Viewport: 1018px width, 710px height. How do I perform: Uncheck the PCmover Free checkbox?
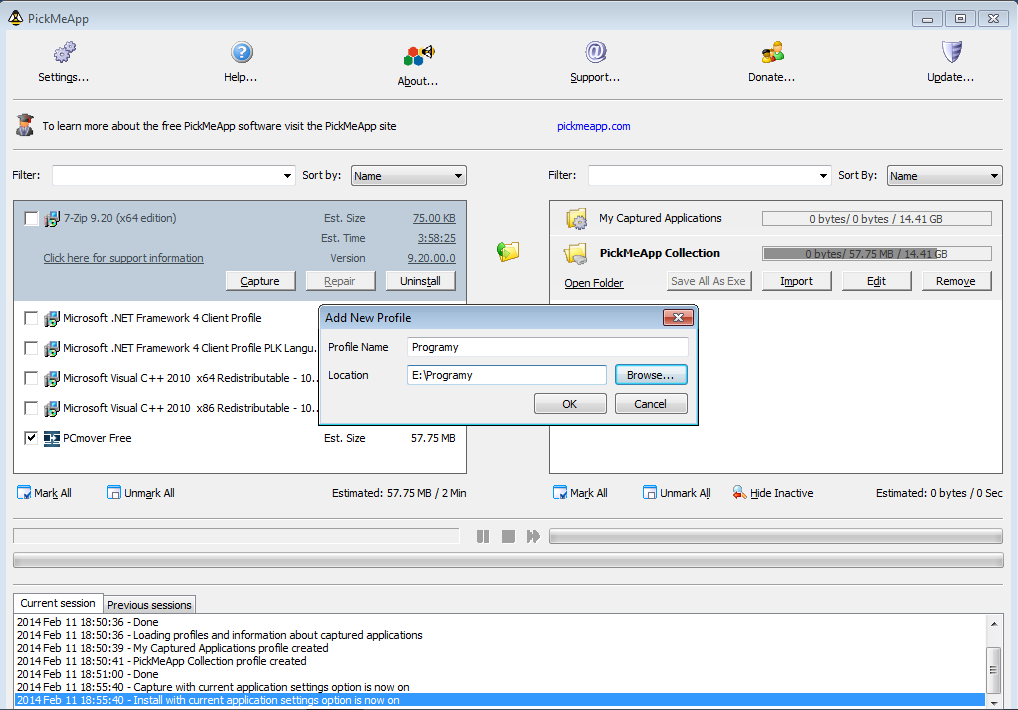(31, 438)
